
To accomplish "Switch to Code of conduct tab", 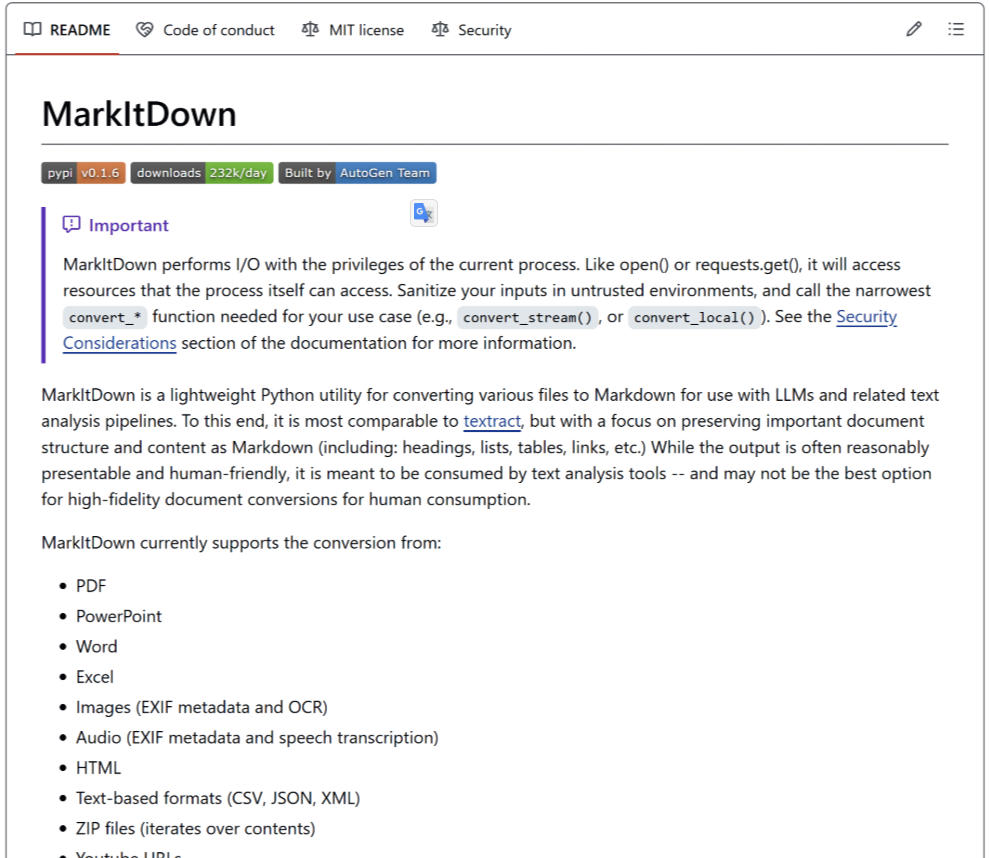I will pyautogui.click(x=206, y=30).
